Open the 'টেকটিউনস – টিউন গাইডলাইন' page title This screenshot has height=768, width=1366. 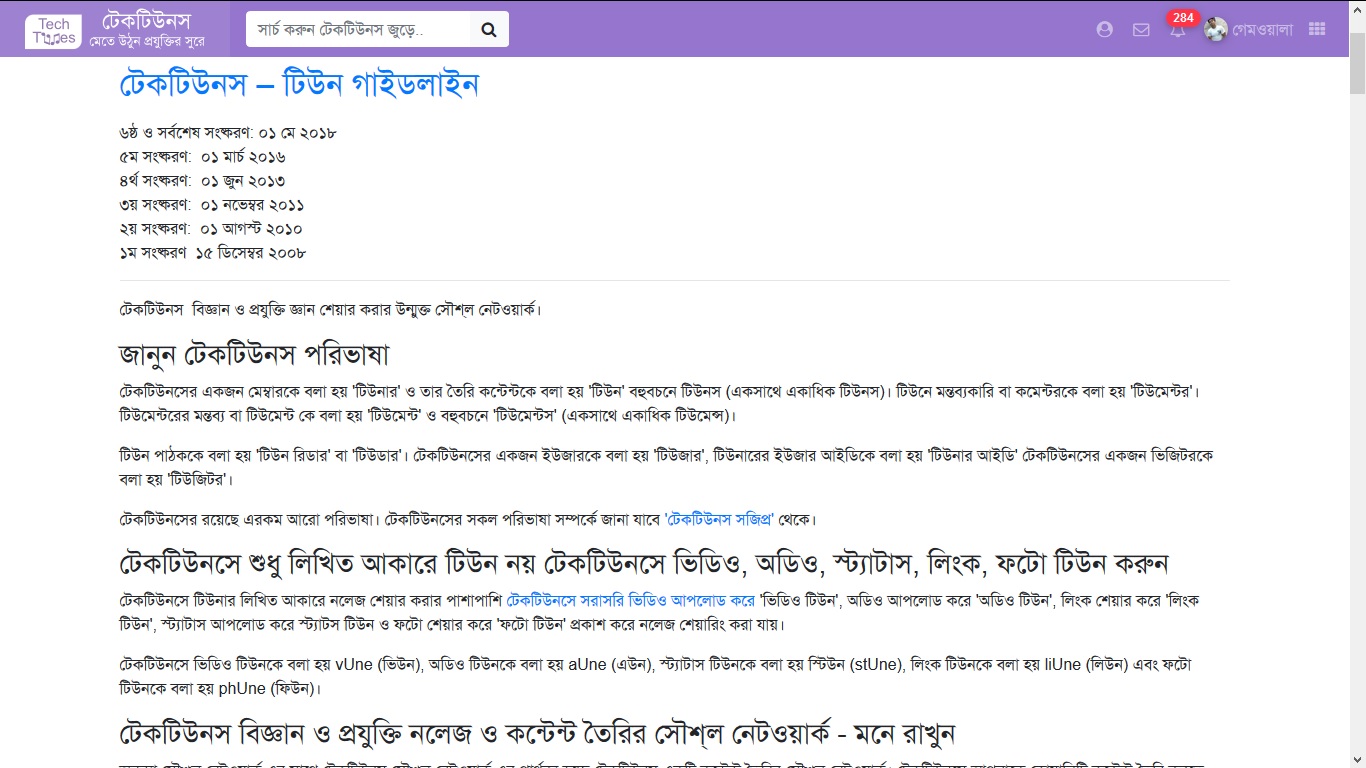pos(299,85)
